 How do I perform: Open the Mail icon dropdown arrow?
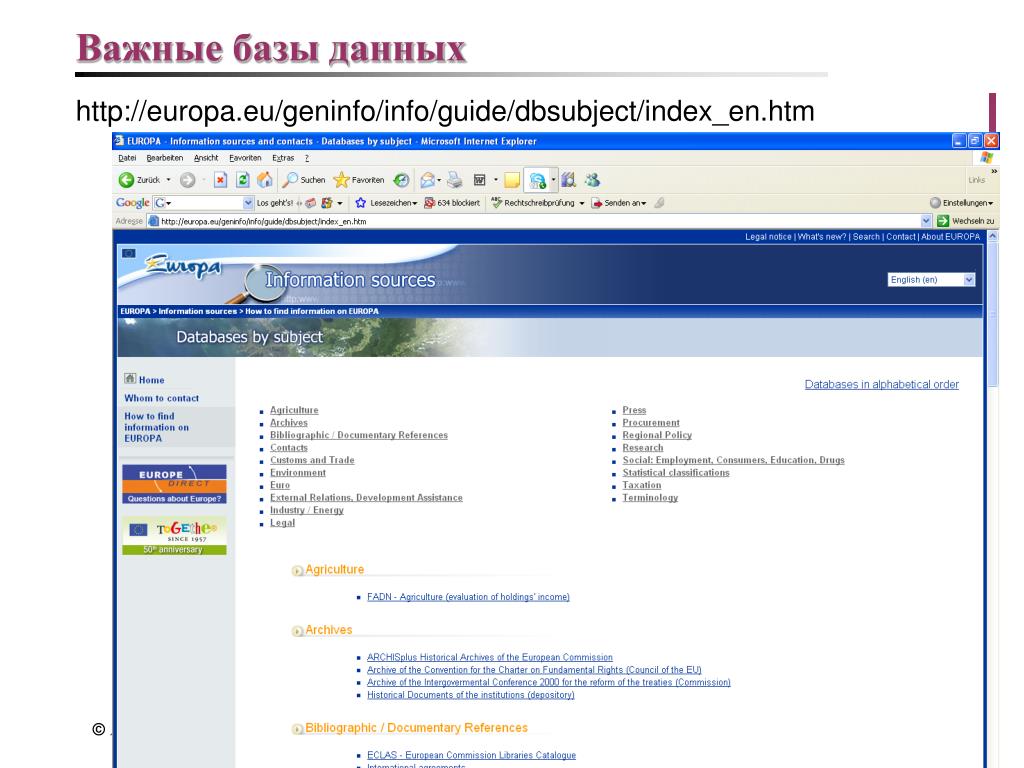pyautogui.click(x=439, y=180)
